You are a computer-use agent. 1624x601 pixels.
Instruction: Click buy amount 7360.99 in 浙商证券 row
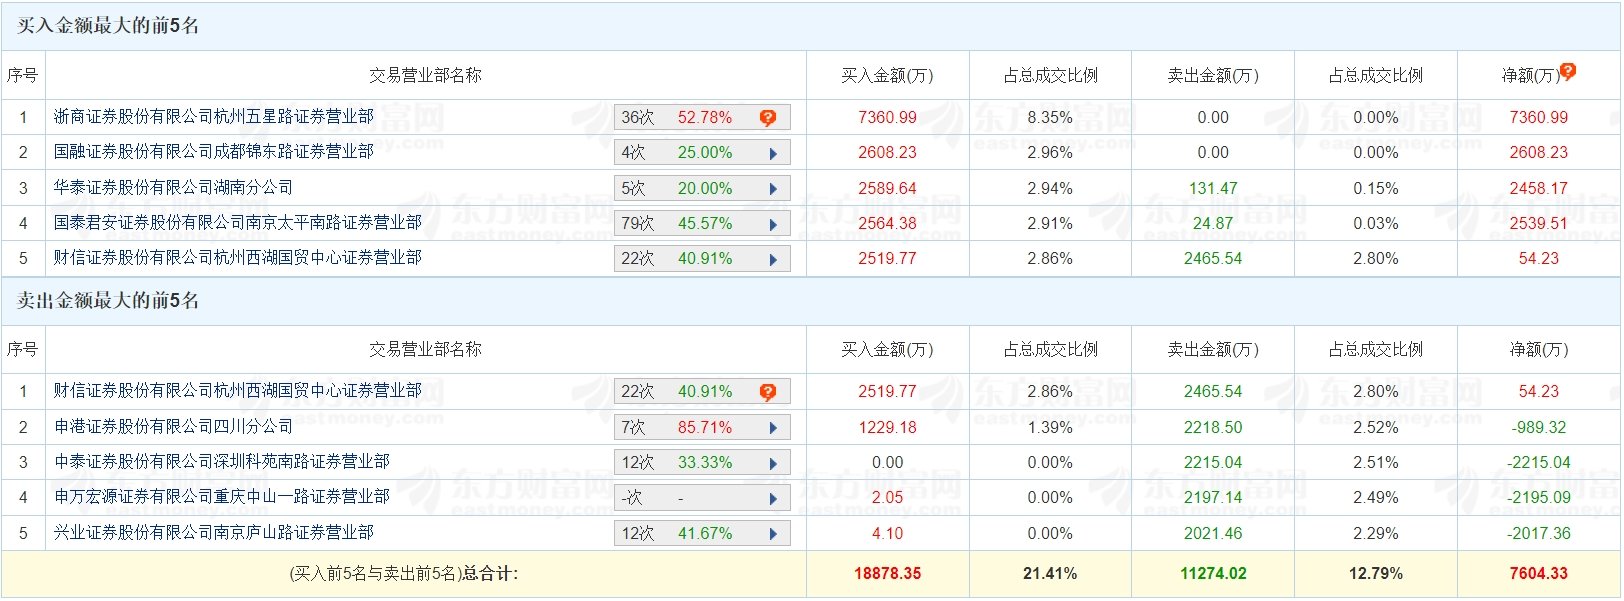(x=887, y=118)
